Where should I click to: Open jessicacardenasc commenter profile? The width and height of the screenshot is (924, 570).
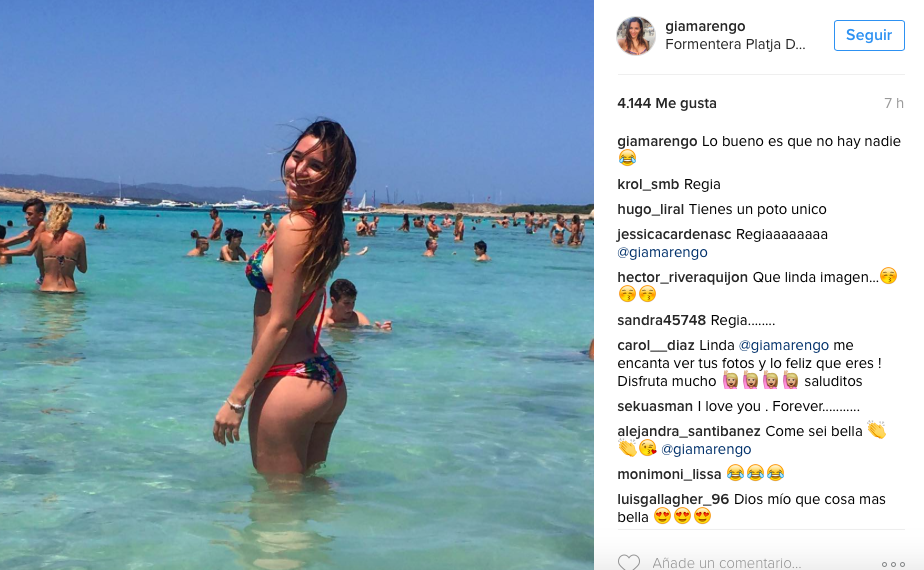[674, 235]
